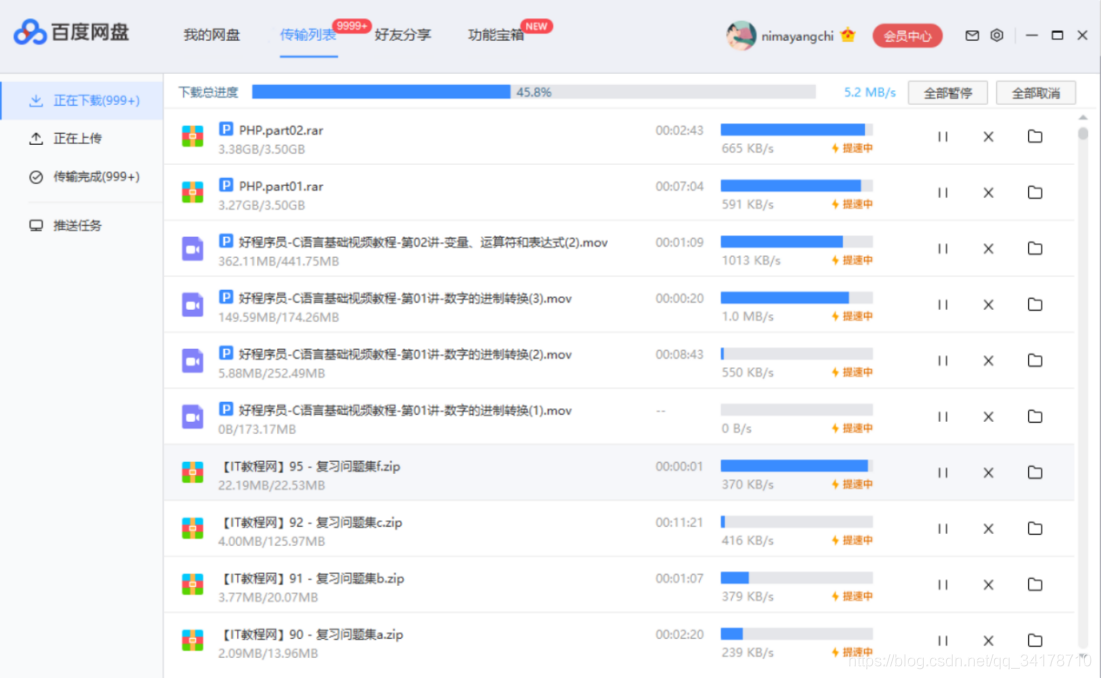Pause 复习问题集c.zip download
The height and width of the screenshot is (679, 1101).
[x=942, y=529]
